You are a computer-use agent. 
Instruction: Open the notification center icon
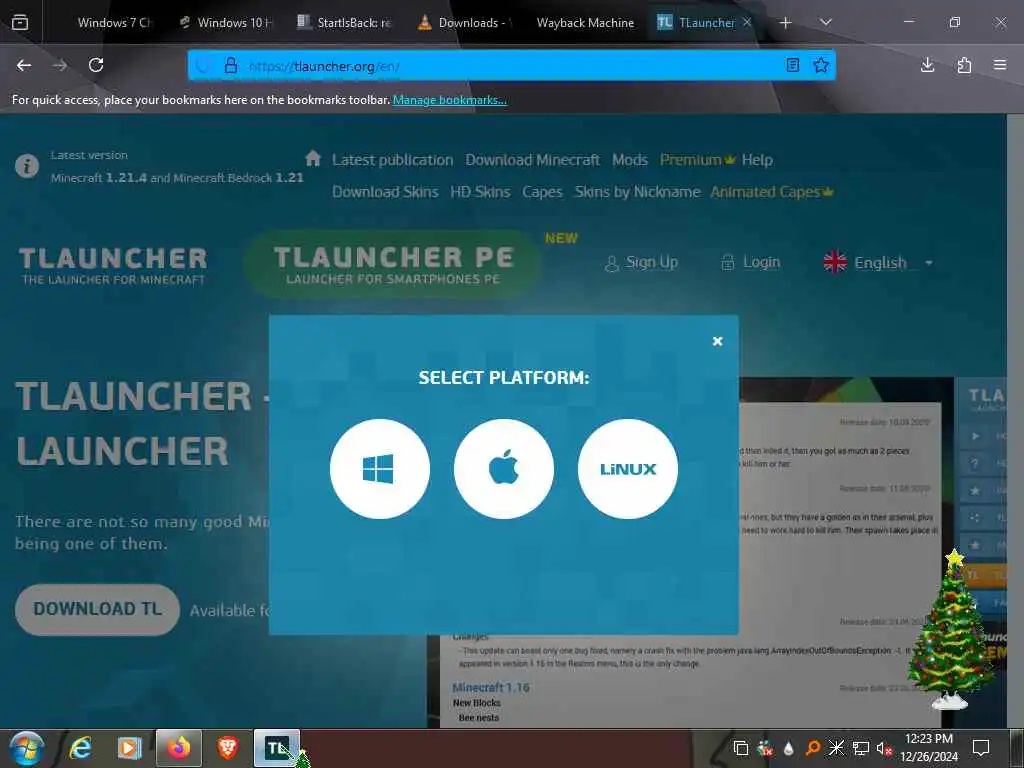pos(981,748)
